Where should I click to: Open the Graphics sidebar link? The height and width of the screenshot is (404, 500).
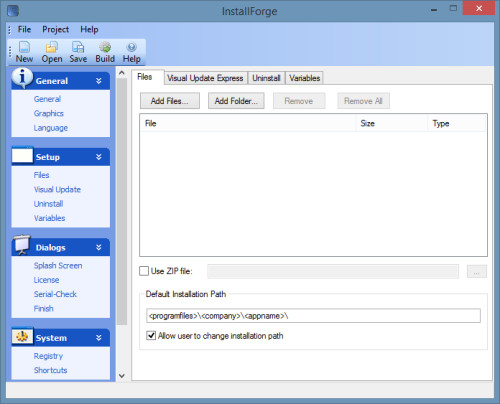[49, 113]
